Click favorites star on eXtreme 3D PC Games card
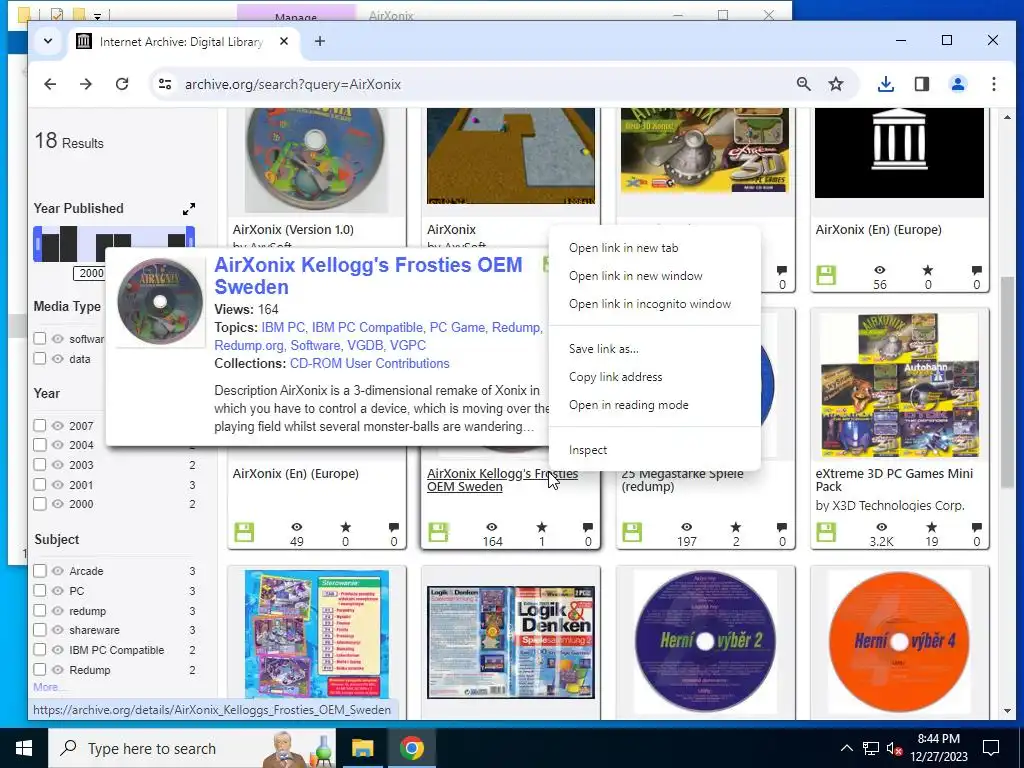 [x=931, y=527]
